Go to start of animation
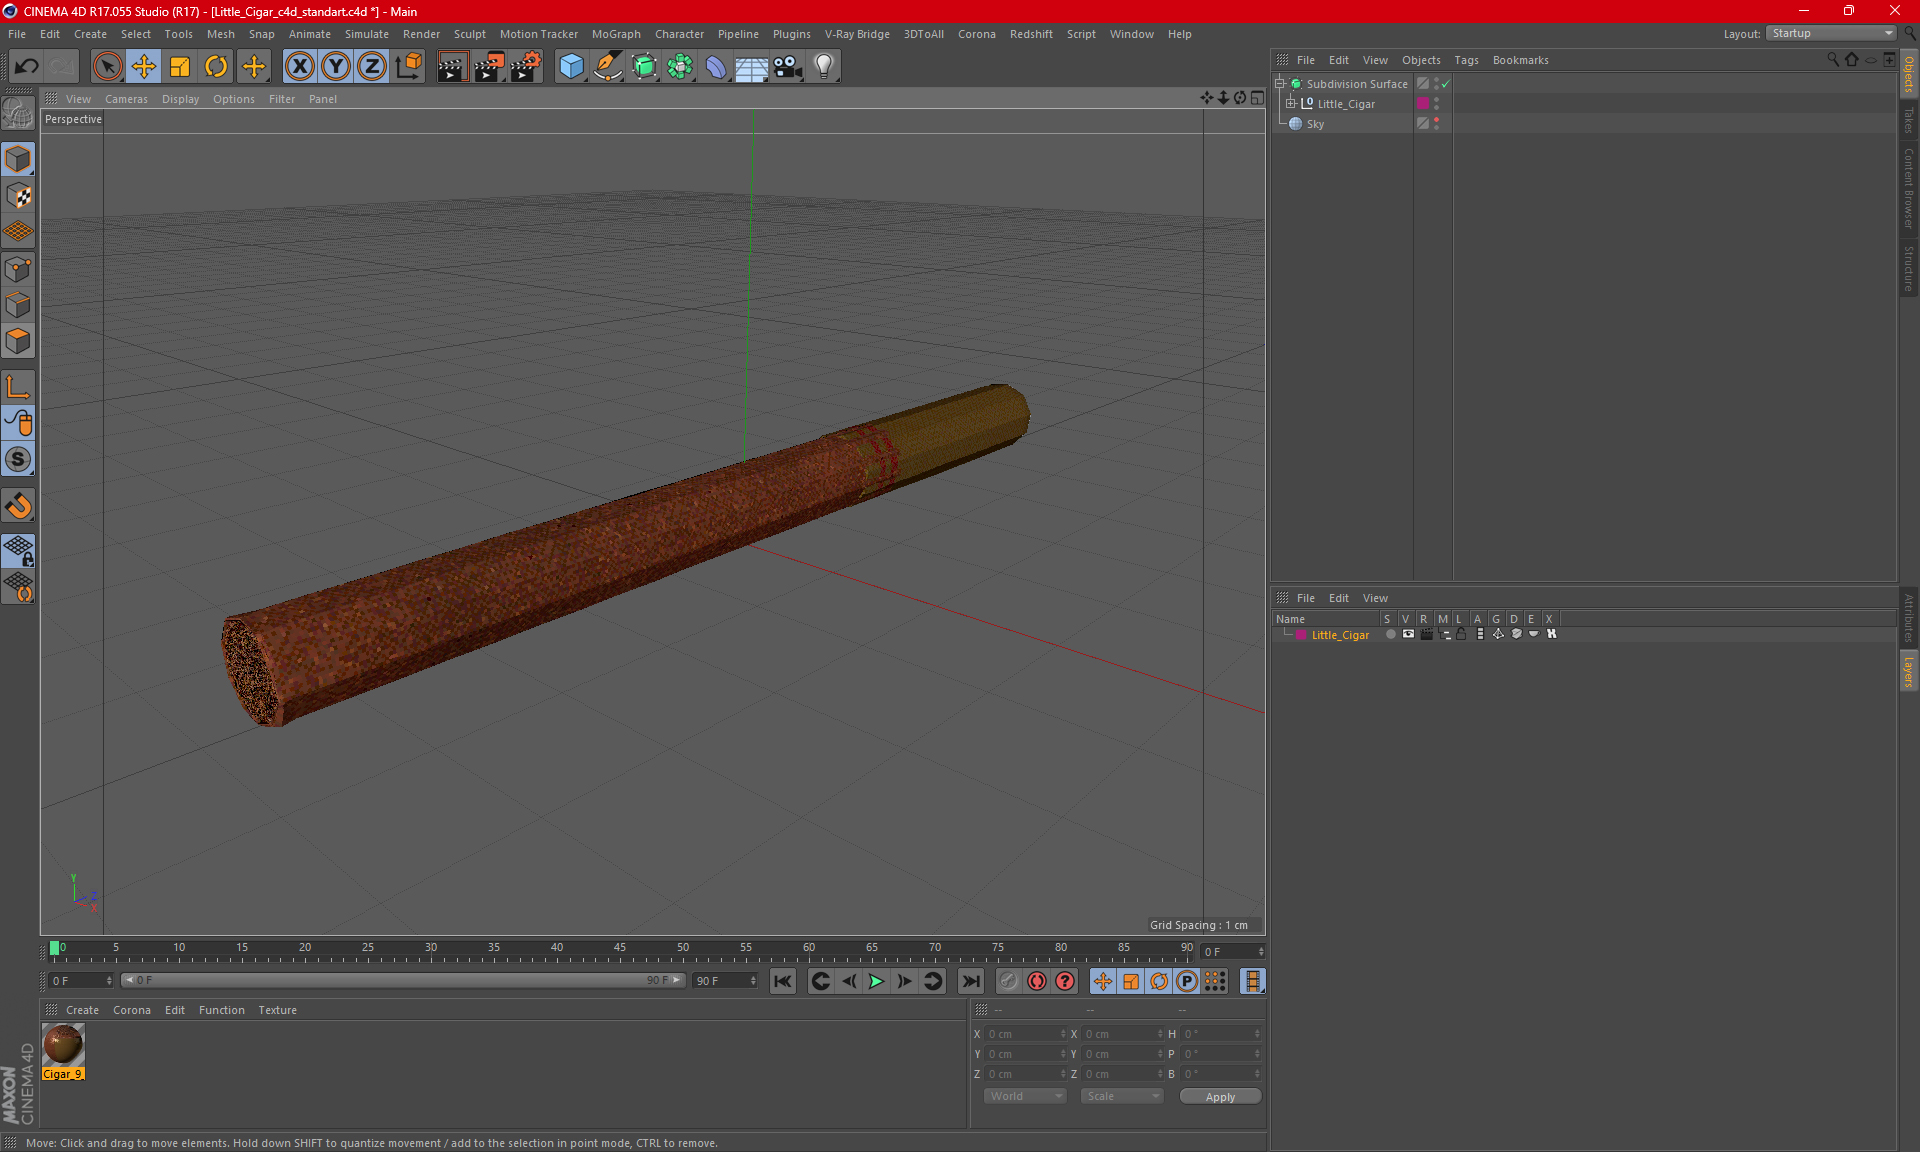This screenshot has width=1920, height=1152. click(x=783, y=981)
